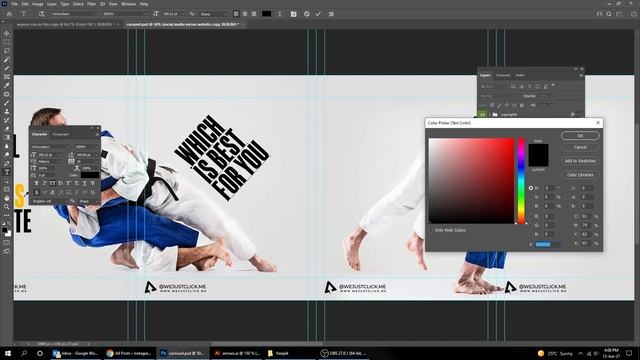640x360 pixels.
Task: Click the Home icon in options bar
Action: [x=9, y=14]
